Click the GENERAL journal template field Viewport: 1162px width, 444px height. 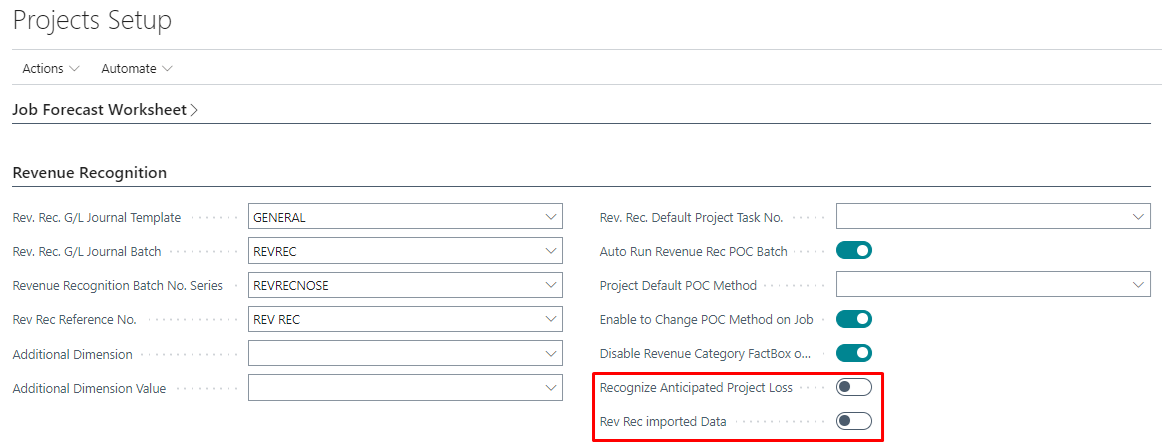tap(394, 217)
